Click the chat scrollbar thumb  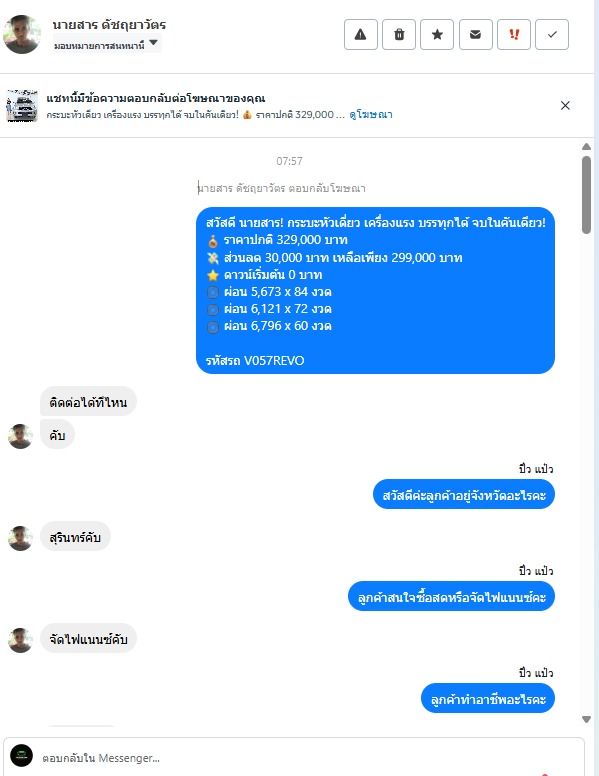[x=587, y=194]
